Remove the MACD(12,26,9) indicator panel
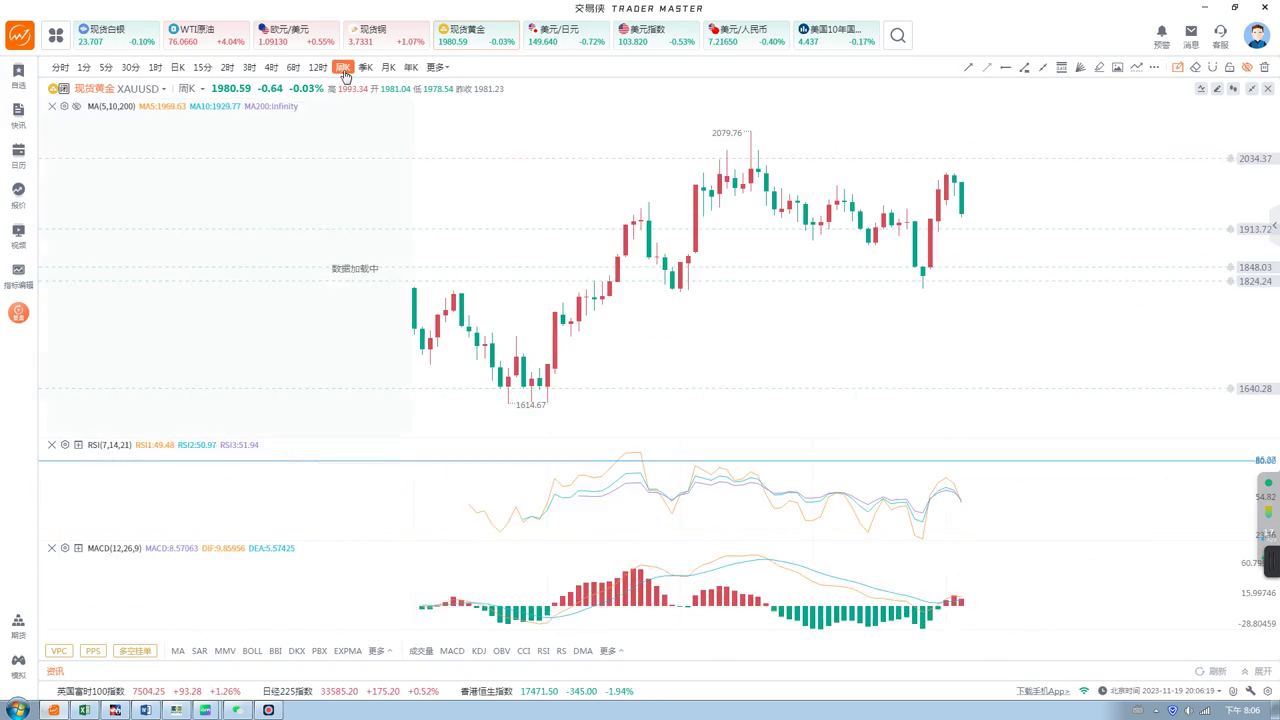This screenshot has width=1280, height=720. coord(52,548)
